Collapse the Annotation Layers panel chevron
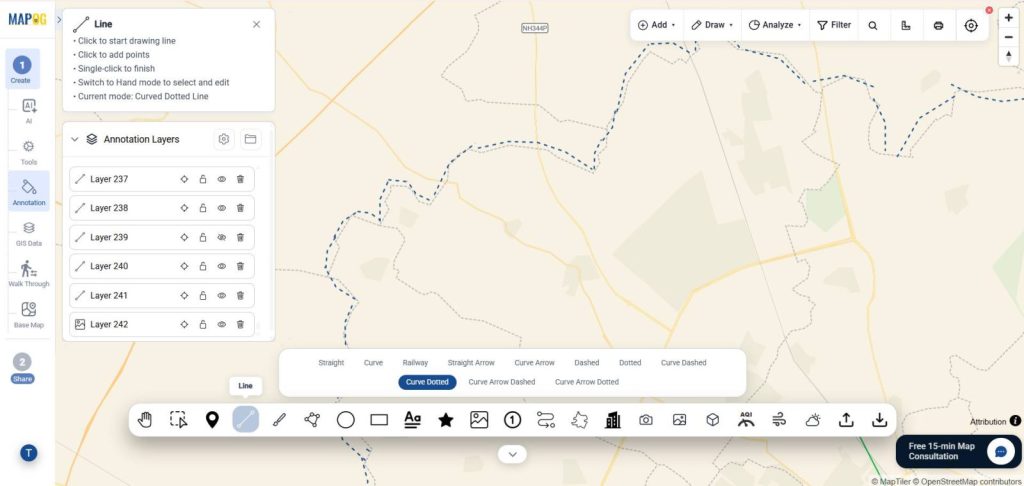Screen dimensions: 1024x486 click(x=74, y=139)
